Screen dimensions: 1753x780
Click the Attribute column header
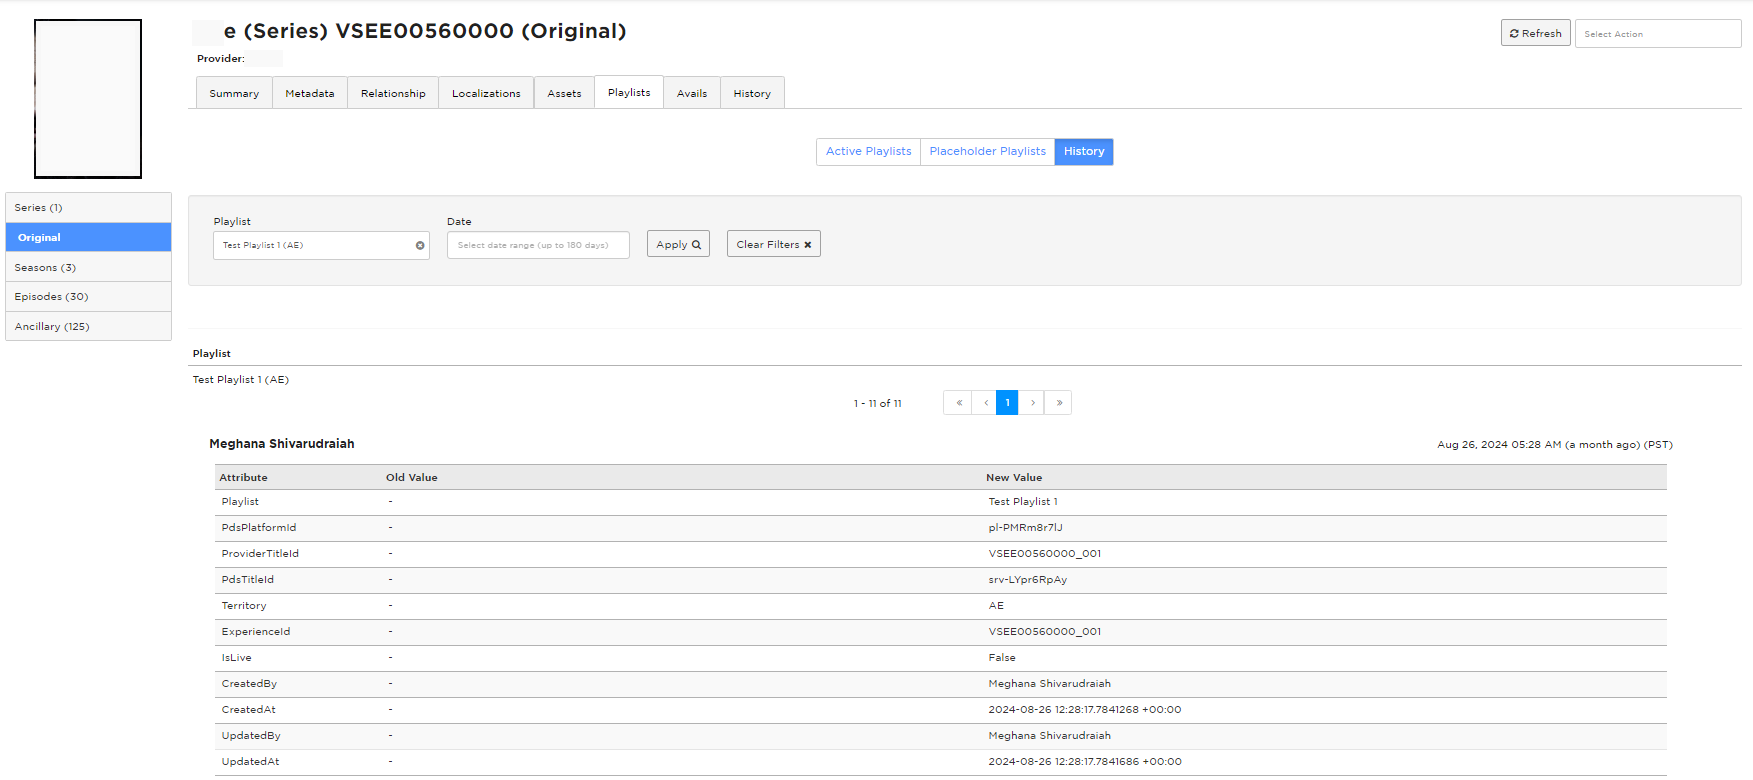(243, 478)
